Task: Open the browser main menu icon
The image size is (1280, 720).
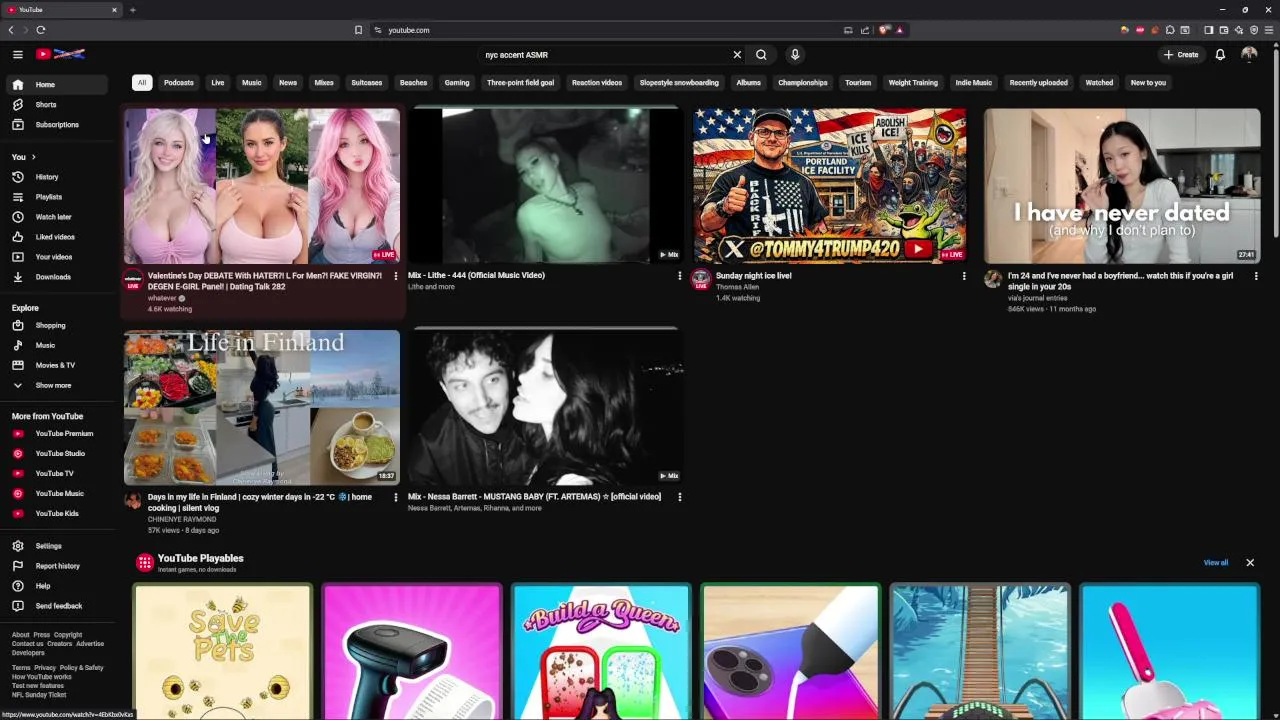Action: (1270, 30)
